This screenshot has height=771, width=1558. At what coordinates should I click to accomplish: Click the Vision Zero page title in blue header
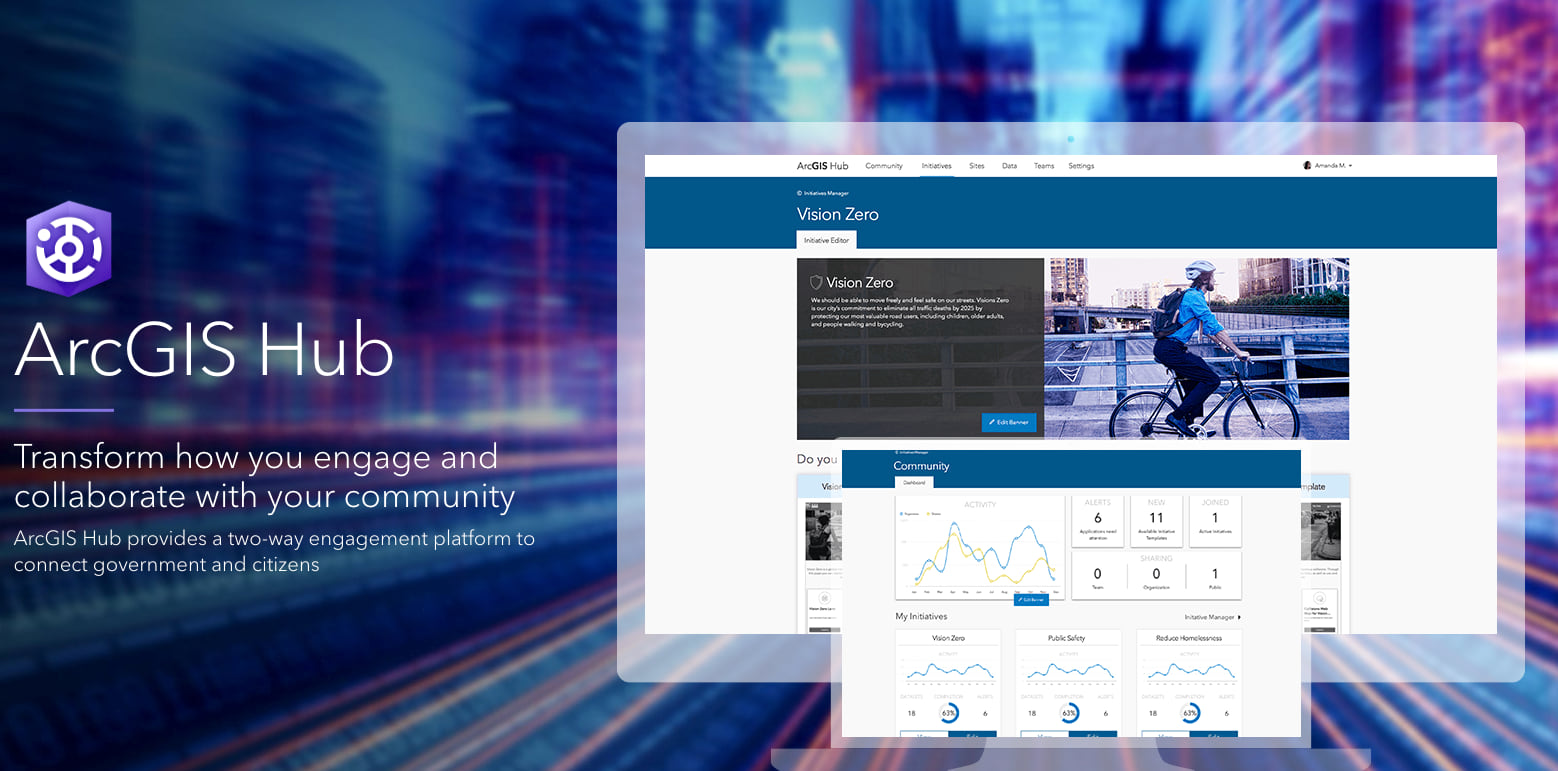[838, 214]
